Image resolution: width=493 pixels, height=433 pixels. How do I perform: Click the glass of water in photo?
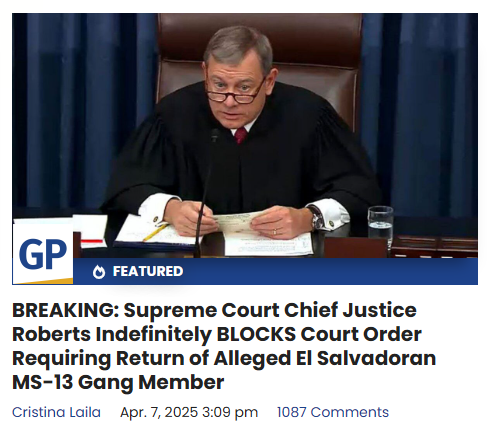(380, 226)
